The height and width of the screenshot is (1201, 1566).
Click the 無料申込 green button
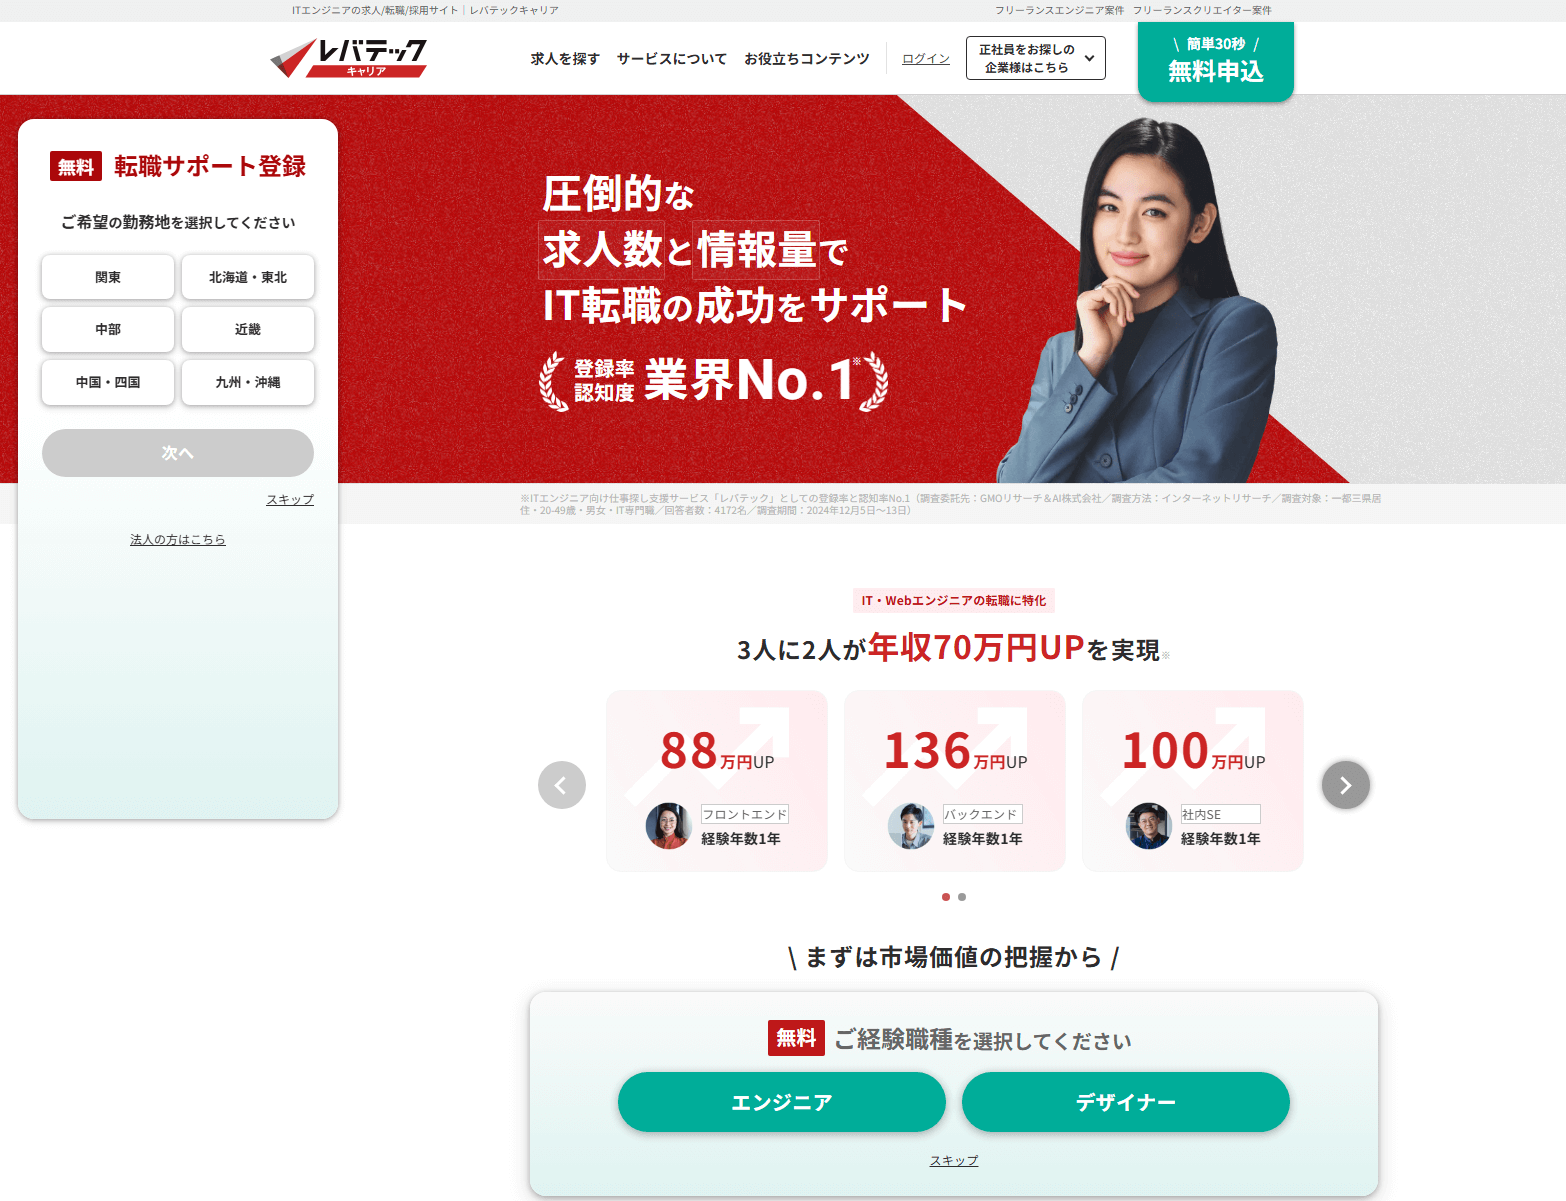point(1216,60)
